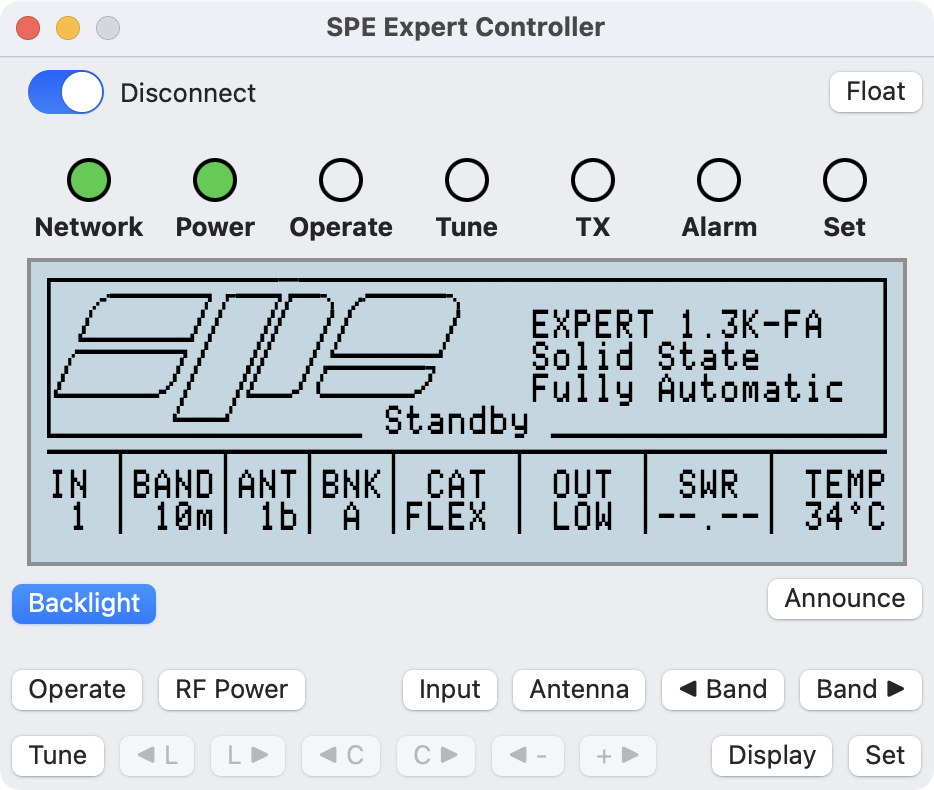934x790 pixels.
Task: Click the Set status indicator light
Action: coord(845,180)
